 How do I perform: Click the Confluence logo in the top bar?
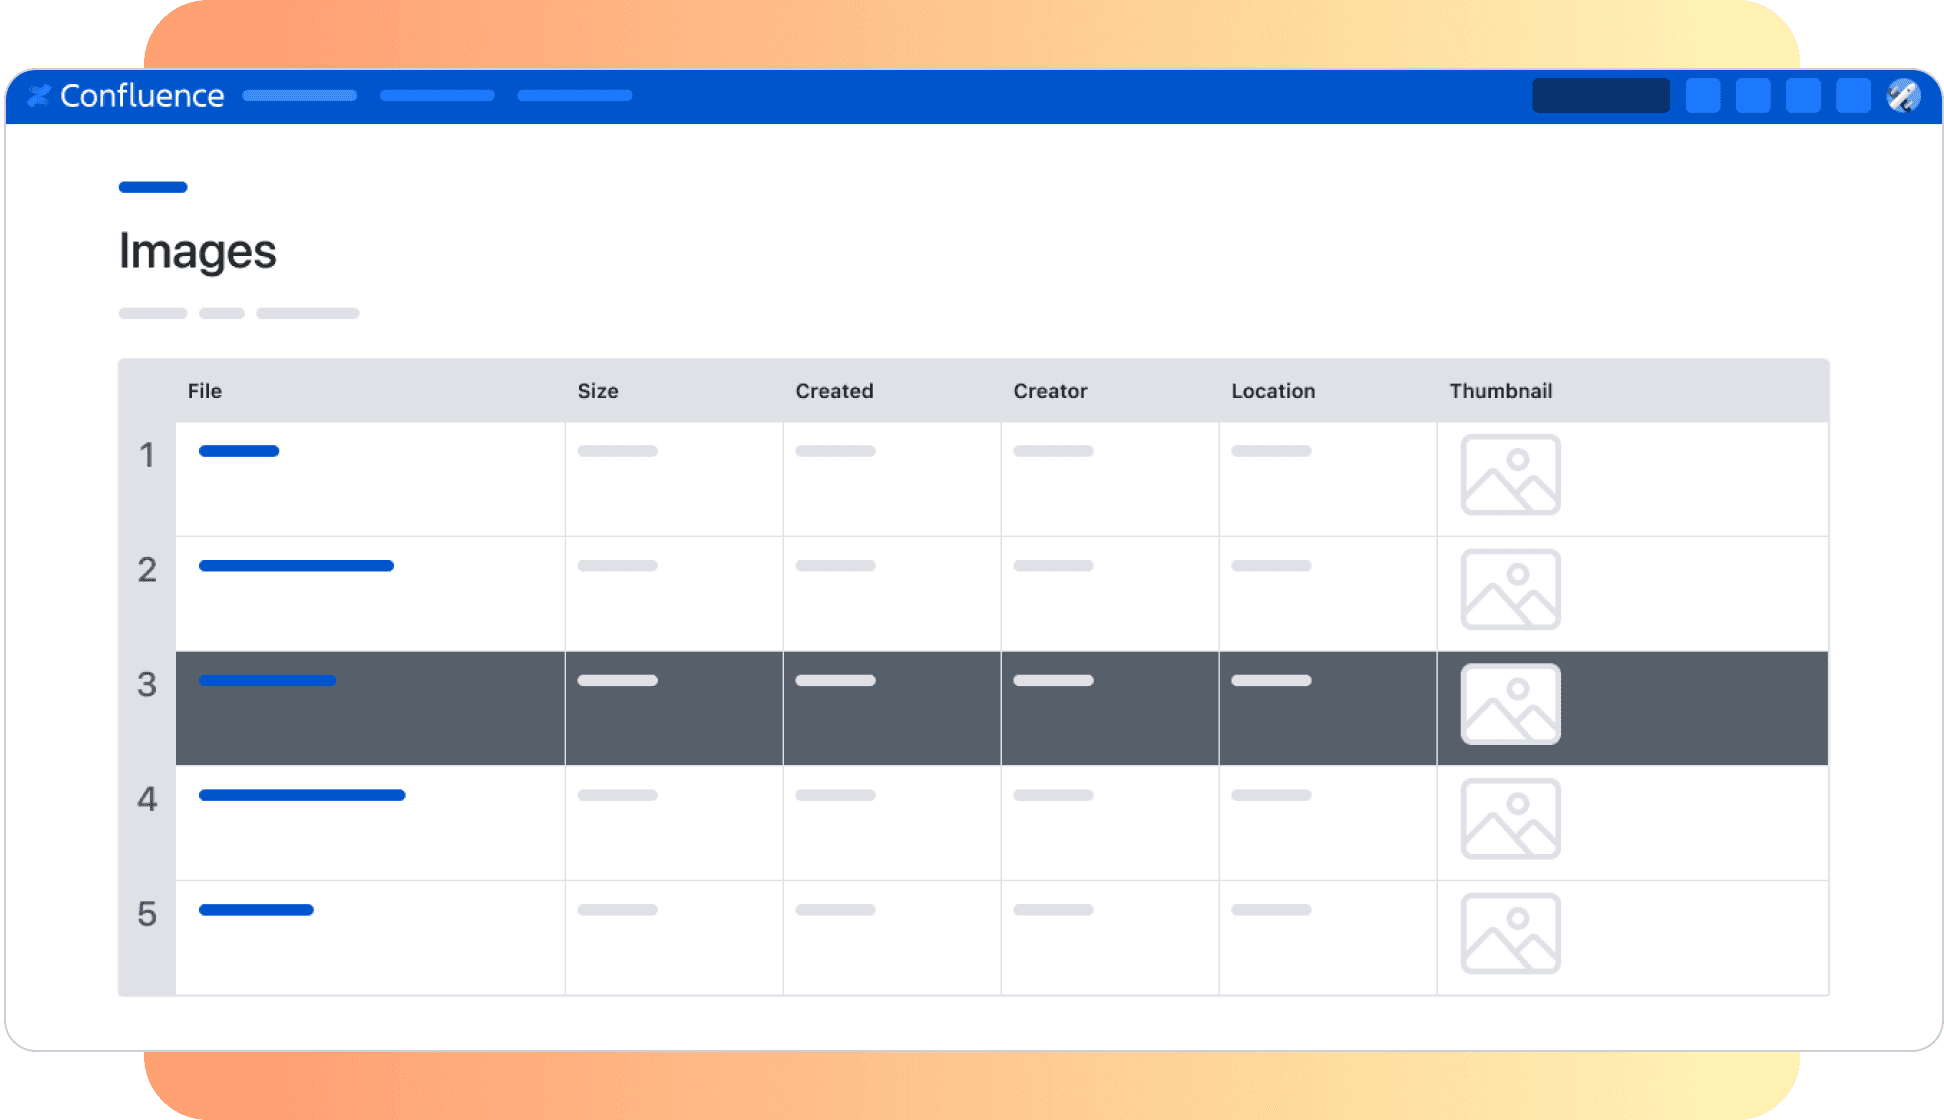[126, 95]
